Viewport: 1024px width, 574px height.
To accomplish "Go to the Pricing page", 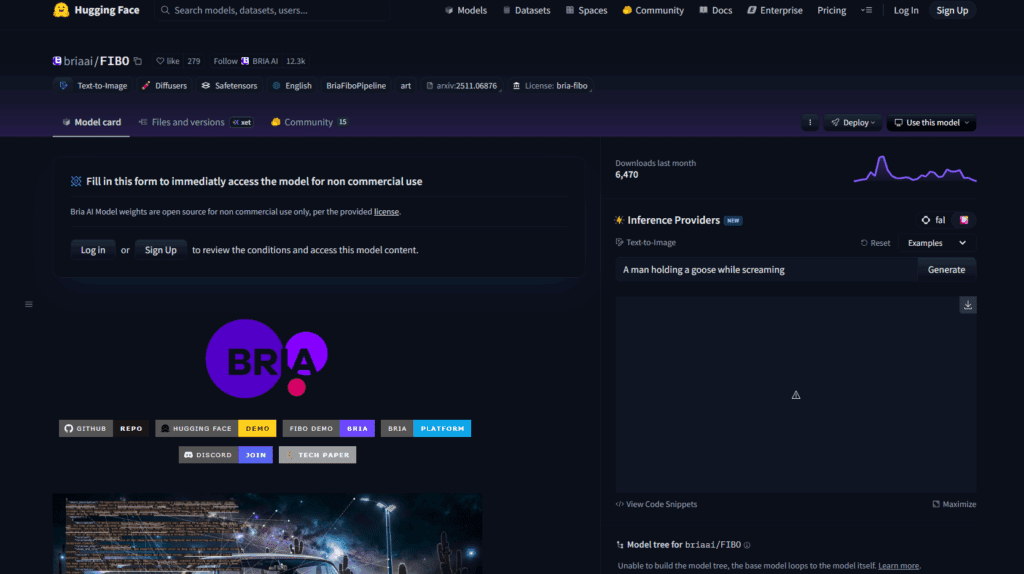I will (831, 10).
